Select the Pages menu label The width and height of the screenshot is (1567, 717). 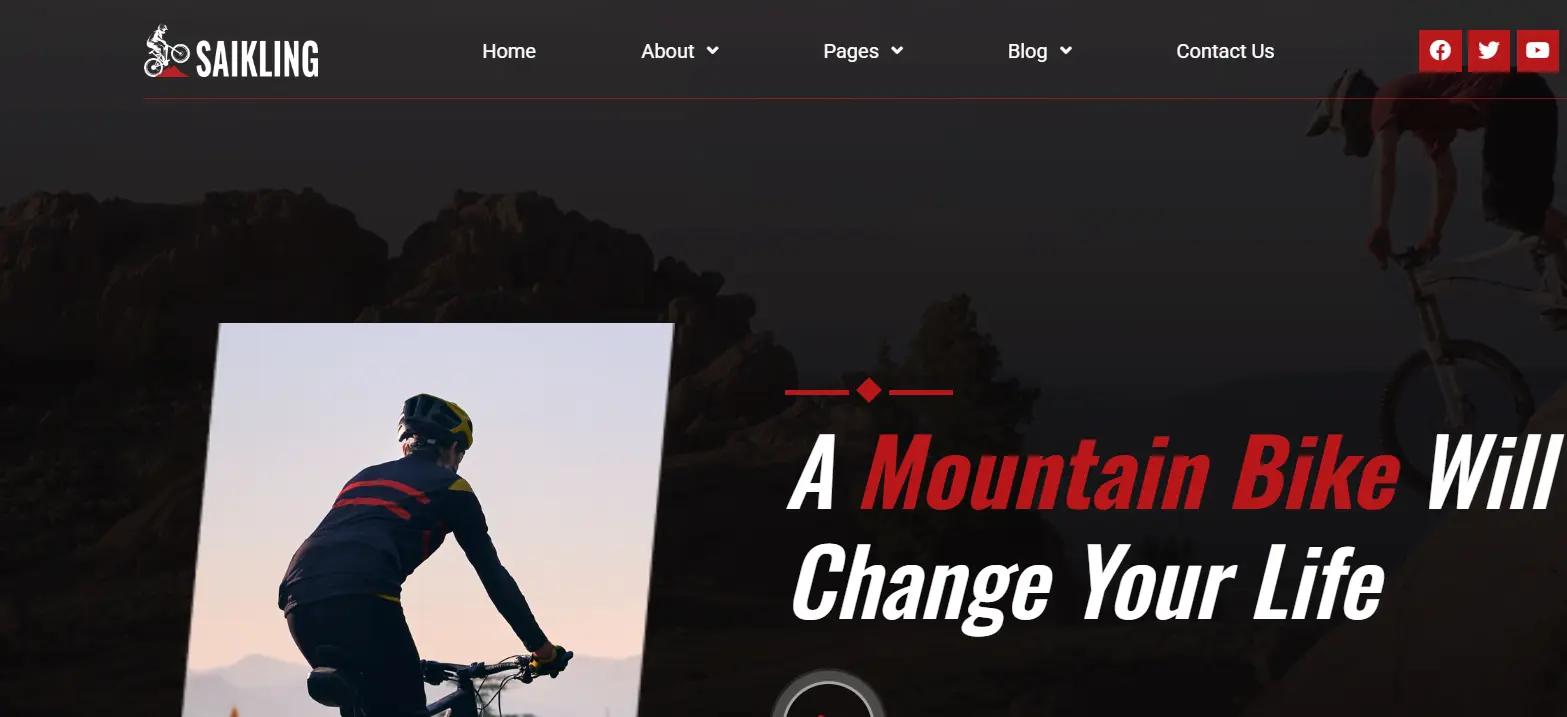851,51
